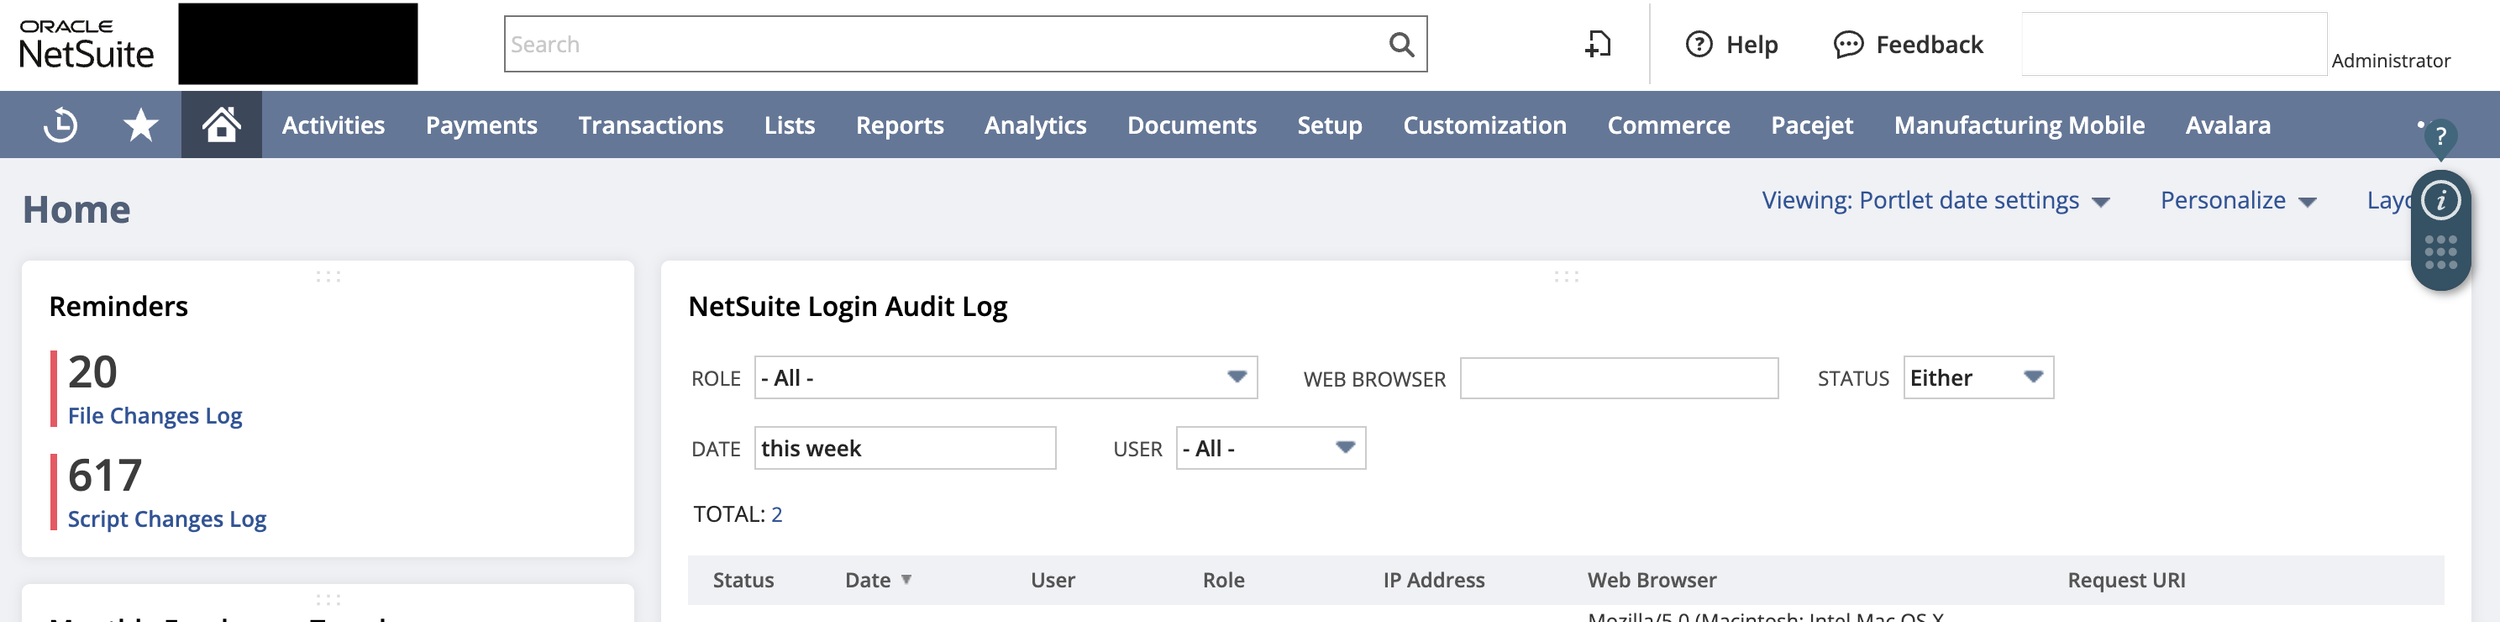
Task: Click the Date column sort arrow
Action: click(x=906, y=580)
